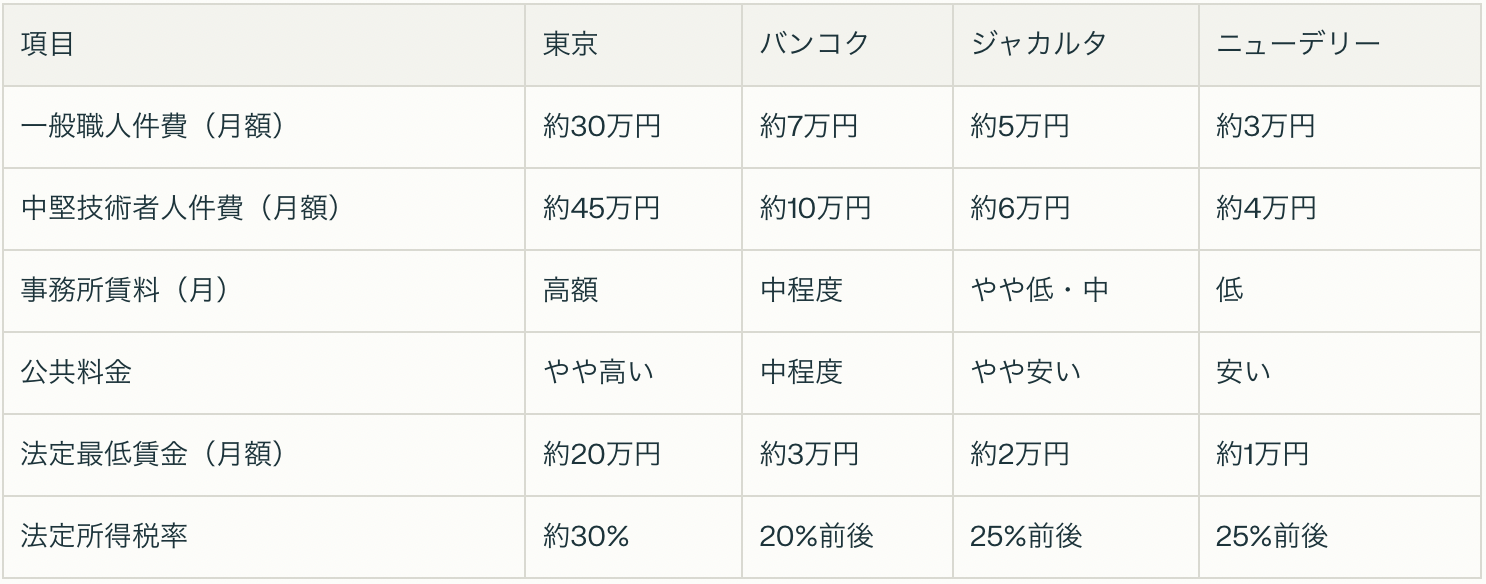
Task: Select the 一般職人件費（月額） row label
Action: (154, 127)
